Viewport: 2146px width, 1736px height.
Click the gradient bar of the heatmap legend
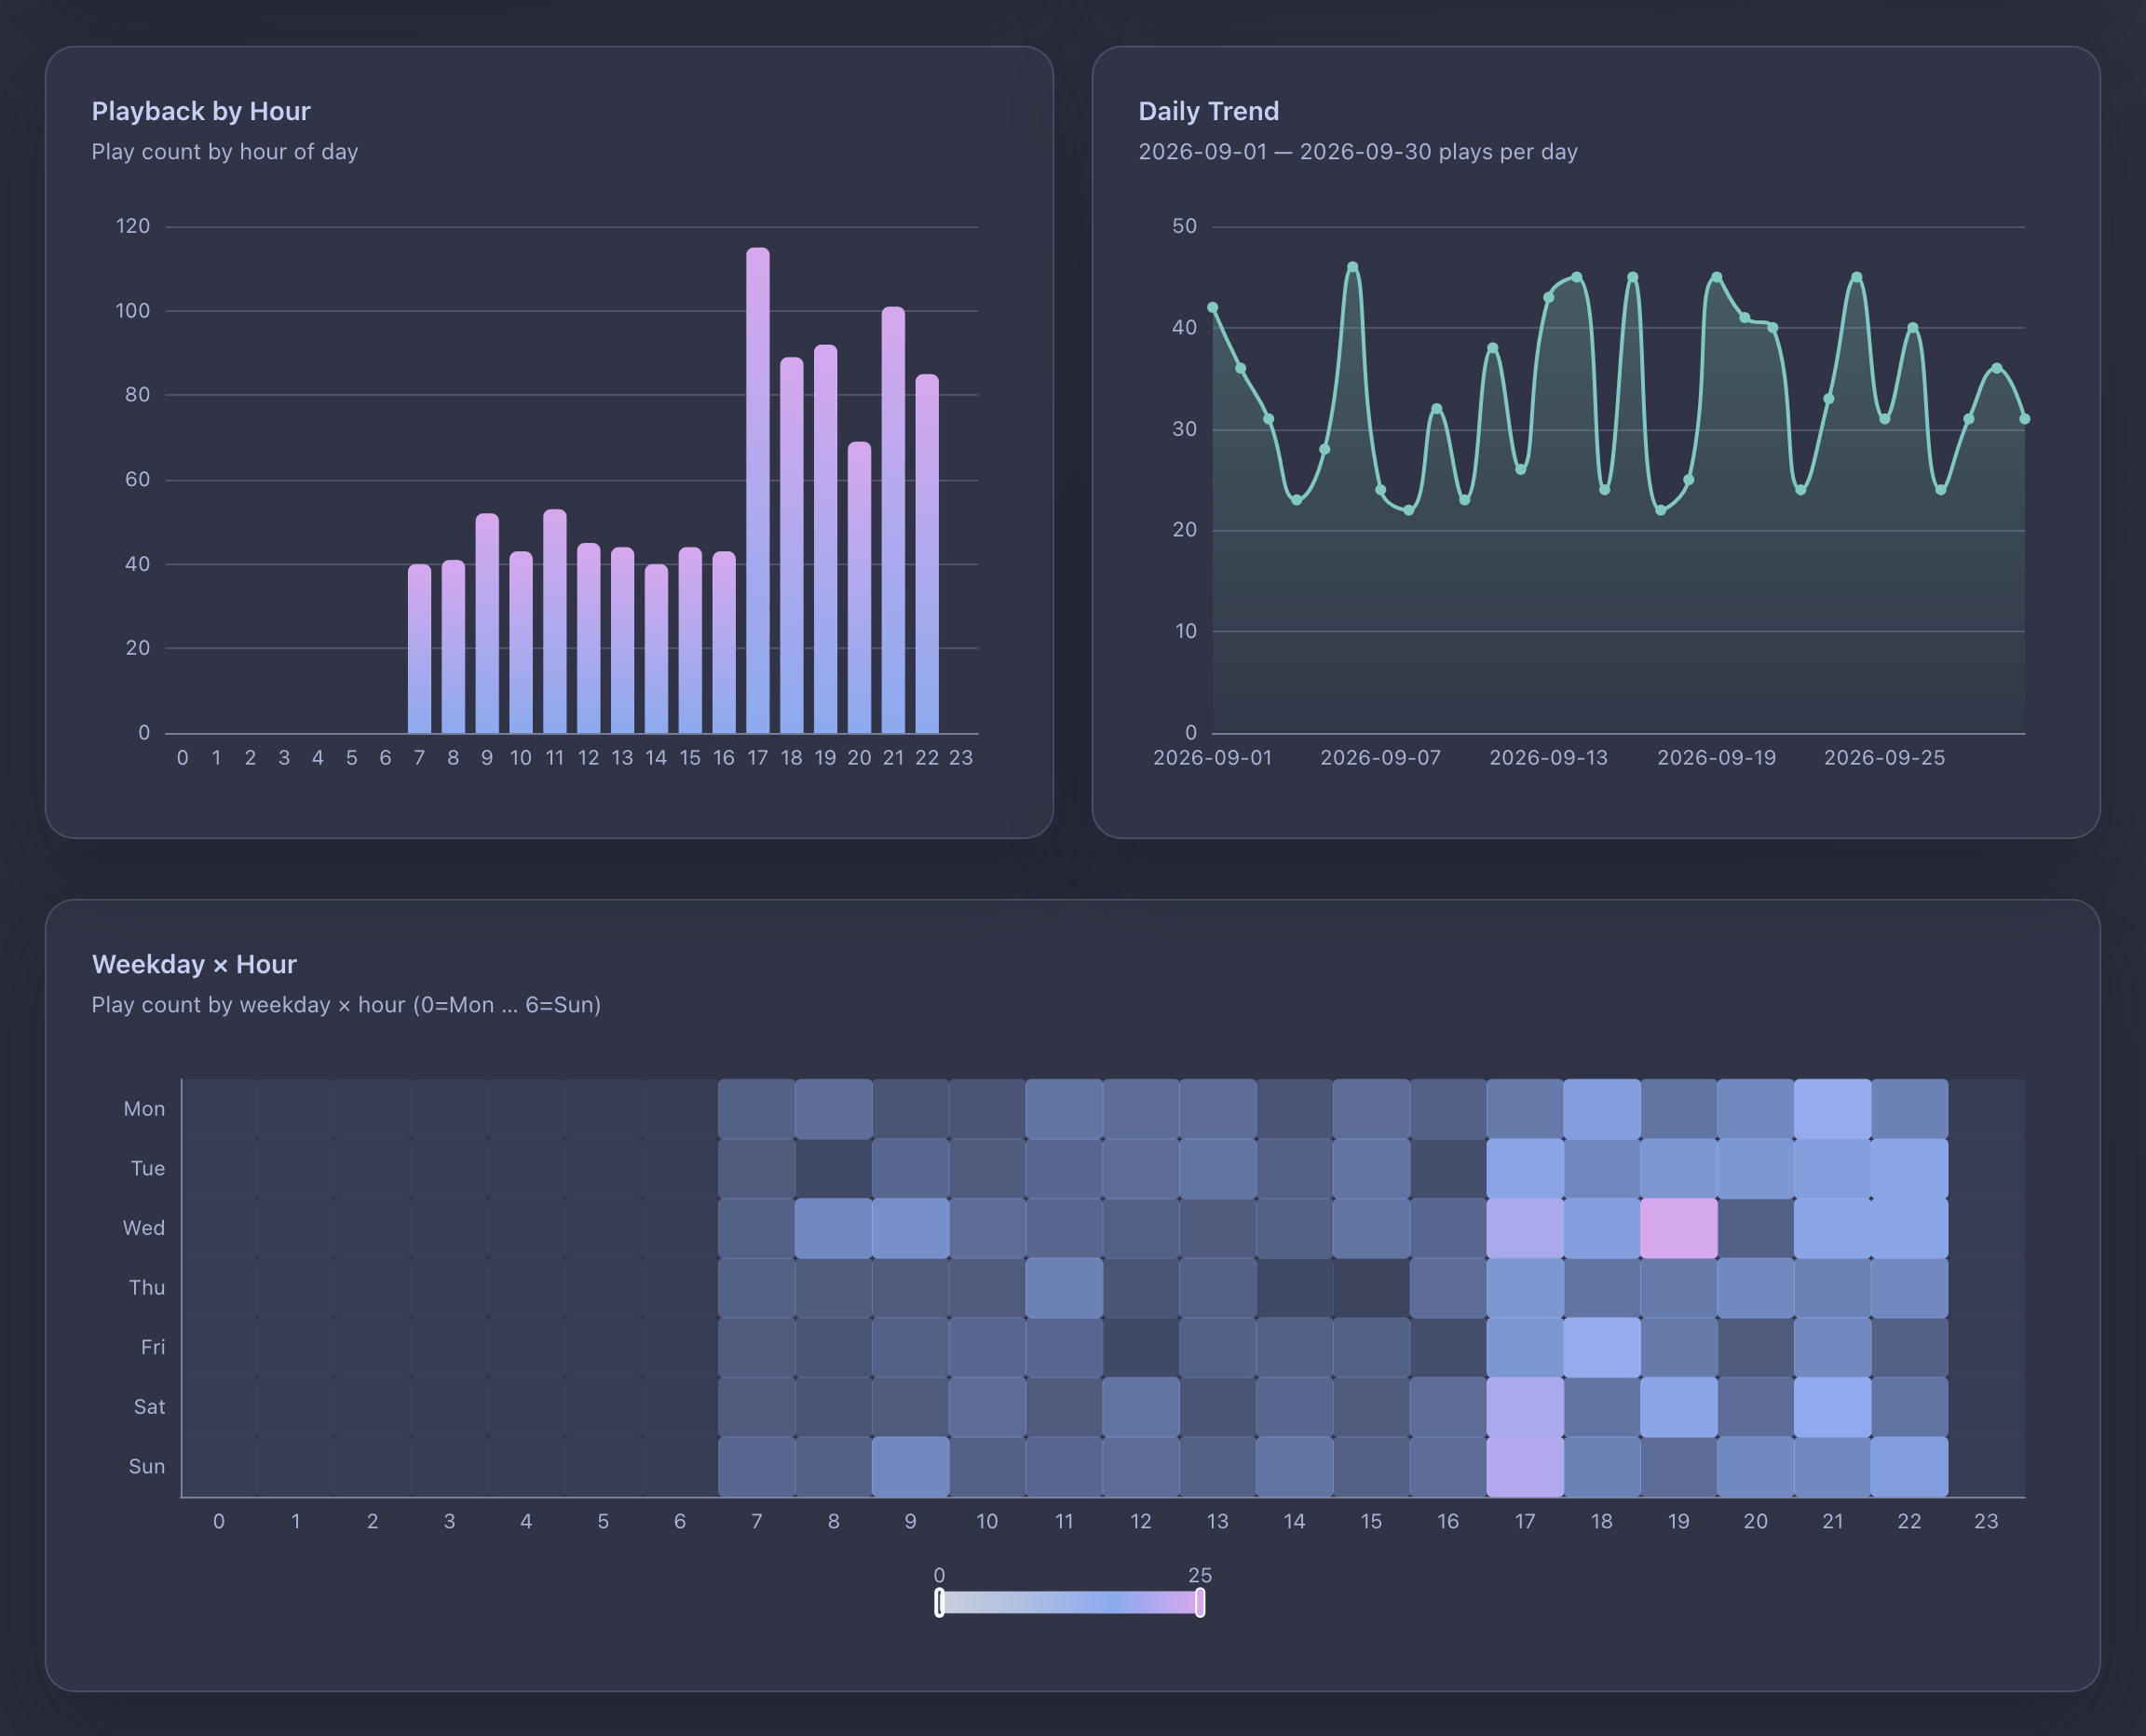(x=1069, y=1603)
